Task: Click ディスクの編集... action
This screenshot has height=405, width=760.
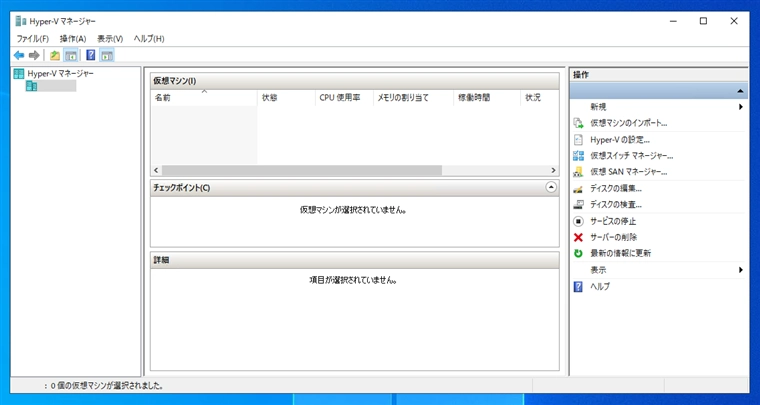Action: [x=616, y=188]
